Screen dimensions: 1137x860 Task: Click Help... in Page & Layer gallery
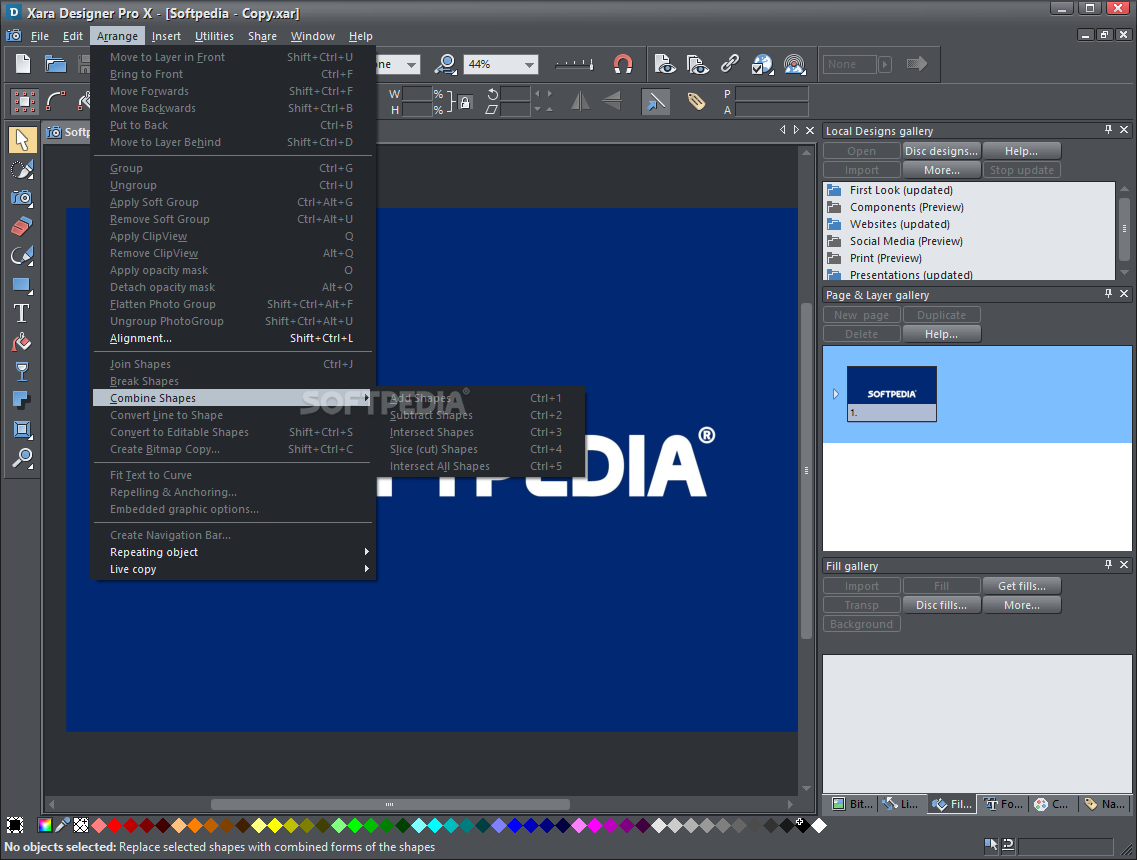point(941,334)
